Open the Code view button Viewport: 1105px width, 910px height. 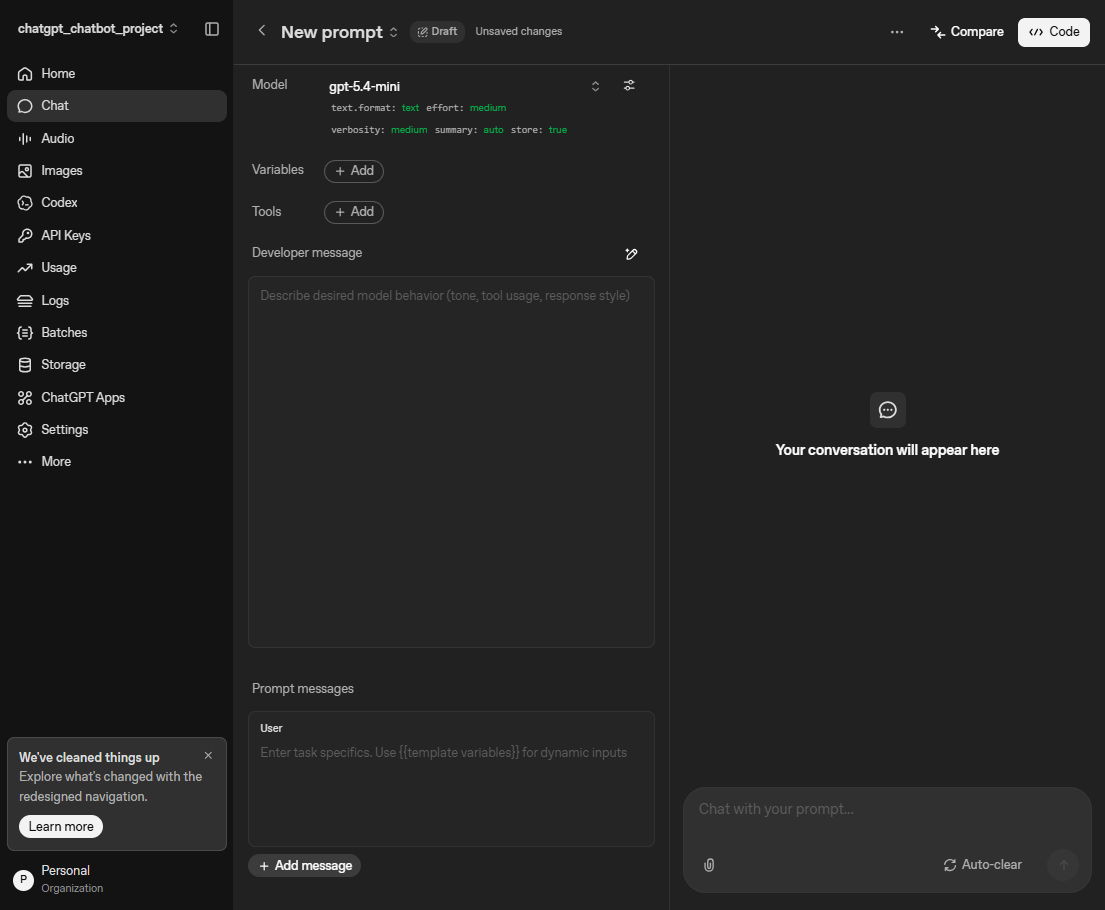pos(1054,32)
